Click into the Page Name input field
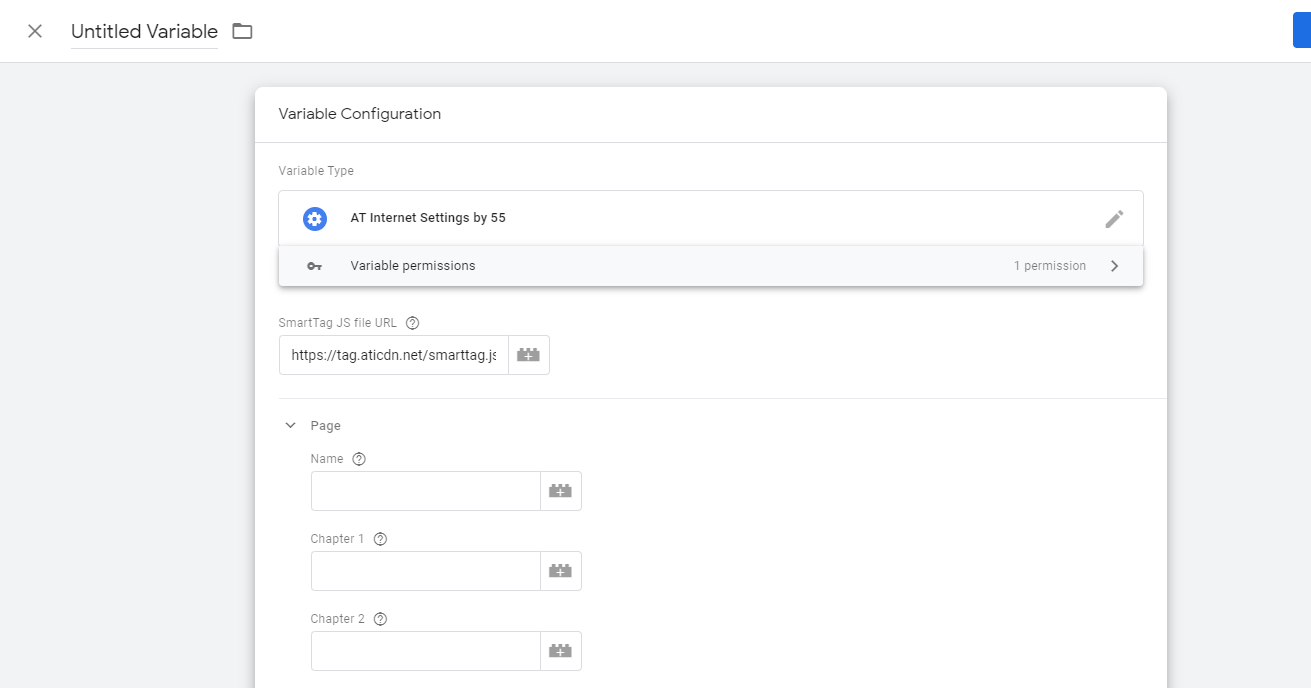This screenshot has height=688, width=1311. coord(425,491)
